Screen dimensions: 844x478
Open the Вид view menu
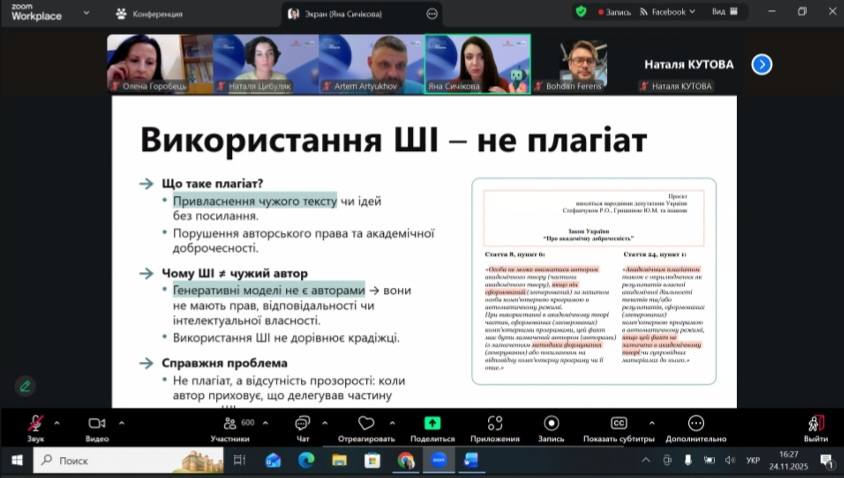[724, 12]
